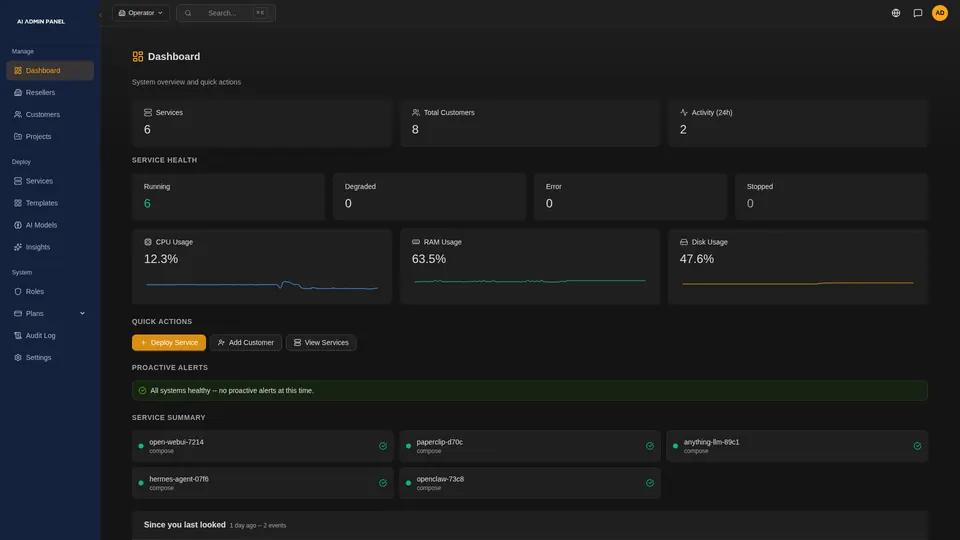Screen dimensions: 960x540
Task: Open the chat message icon
Action: pyautogui.click(x=918, y=13)
